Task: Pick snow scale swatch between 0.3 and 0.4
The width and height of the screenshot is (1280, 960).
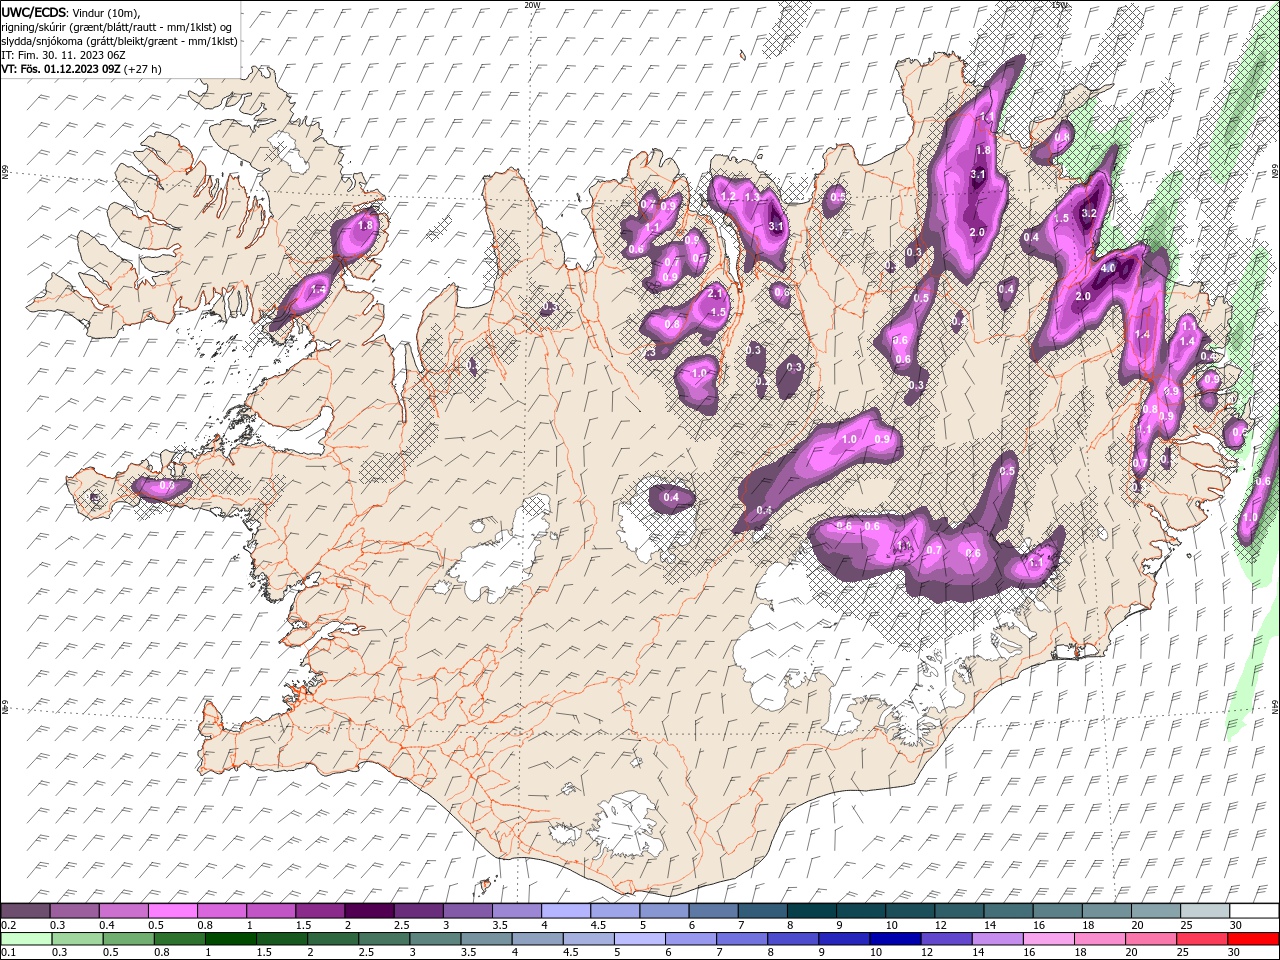Action: (75, 911)
